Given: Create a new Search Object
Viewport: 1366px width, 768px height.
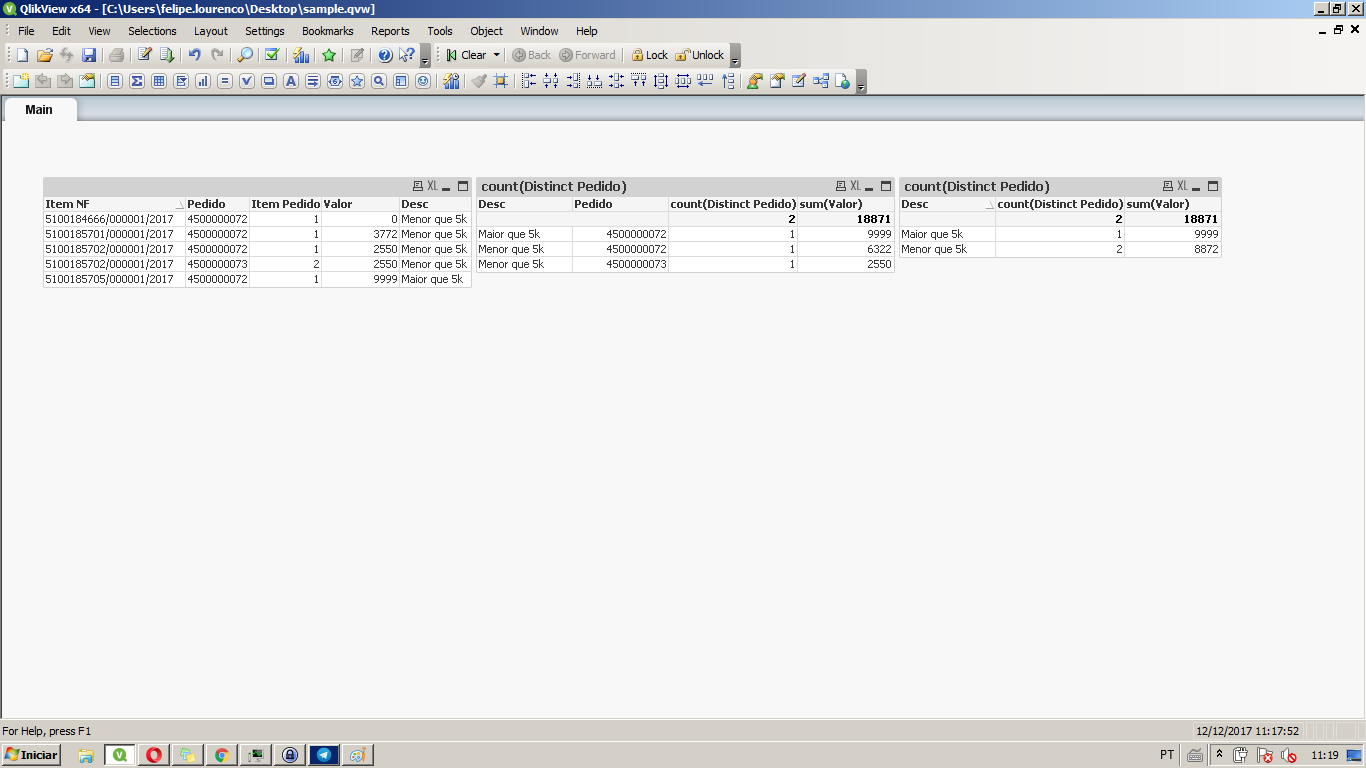Looking at the screenshot, I should (x=379, y=81).
